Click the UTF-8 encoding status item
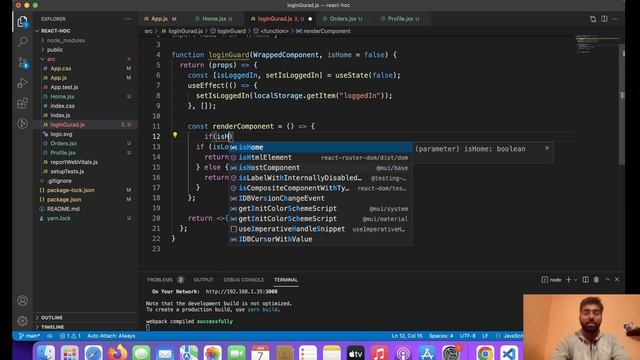This screenshot has height=360, width=640. [468, 336]
